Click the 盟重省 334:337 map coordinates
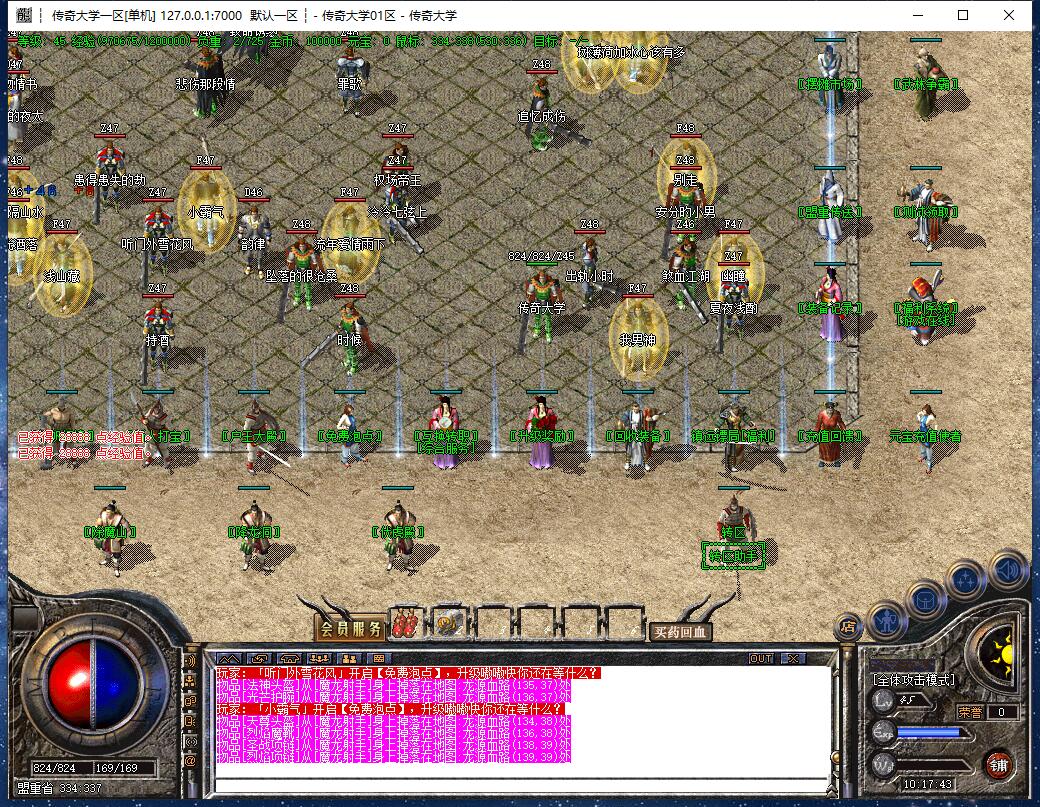Viewport: 1040px width, 807px height. (59, 788)
